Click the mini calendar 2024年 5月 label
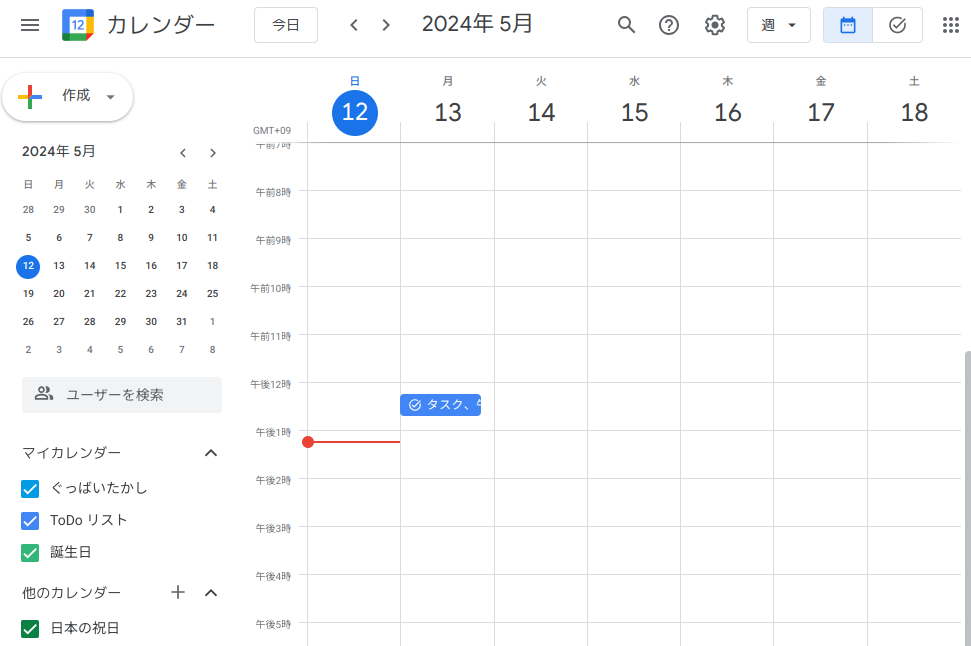Viewport: 971px width, 646px height. pyautogui.click(x=59, y=151)
